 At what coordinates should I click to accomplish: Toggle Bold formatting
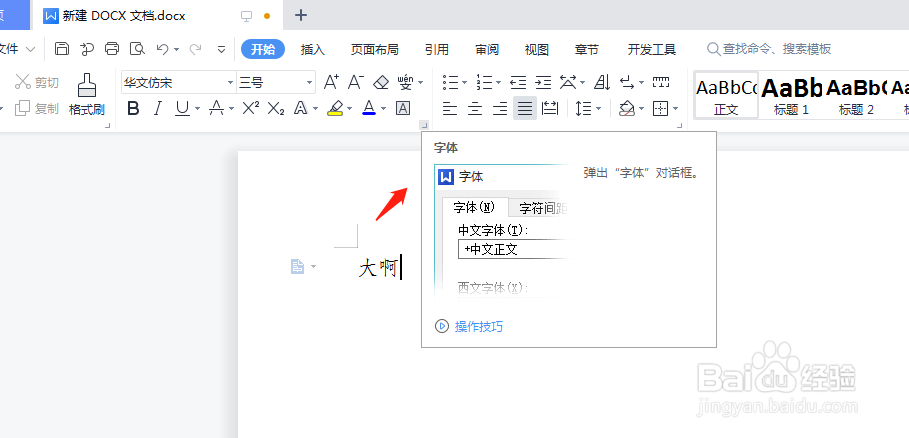(133, 108)
